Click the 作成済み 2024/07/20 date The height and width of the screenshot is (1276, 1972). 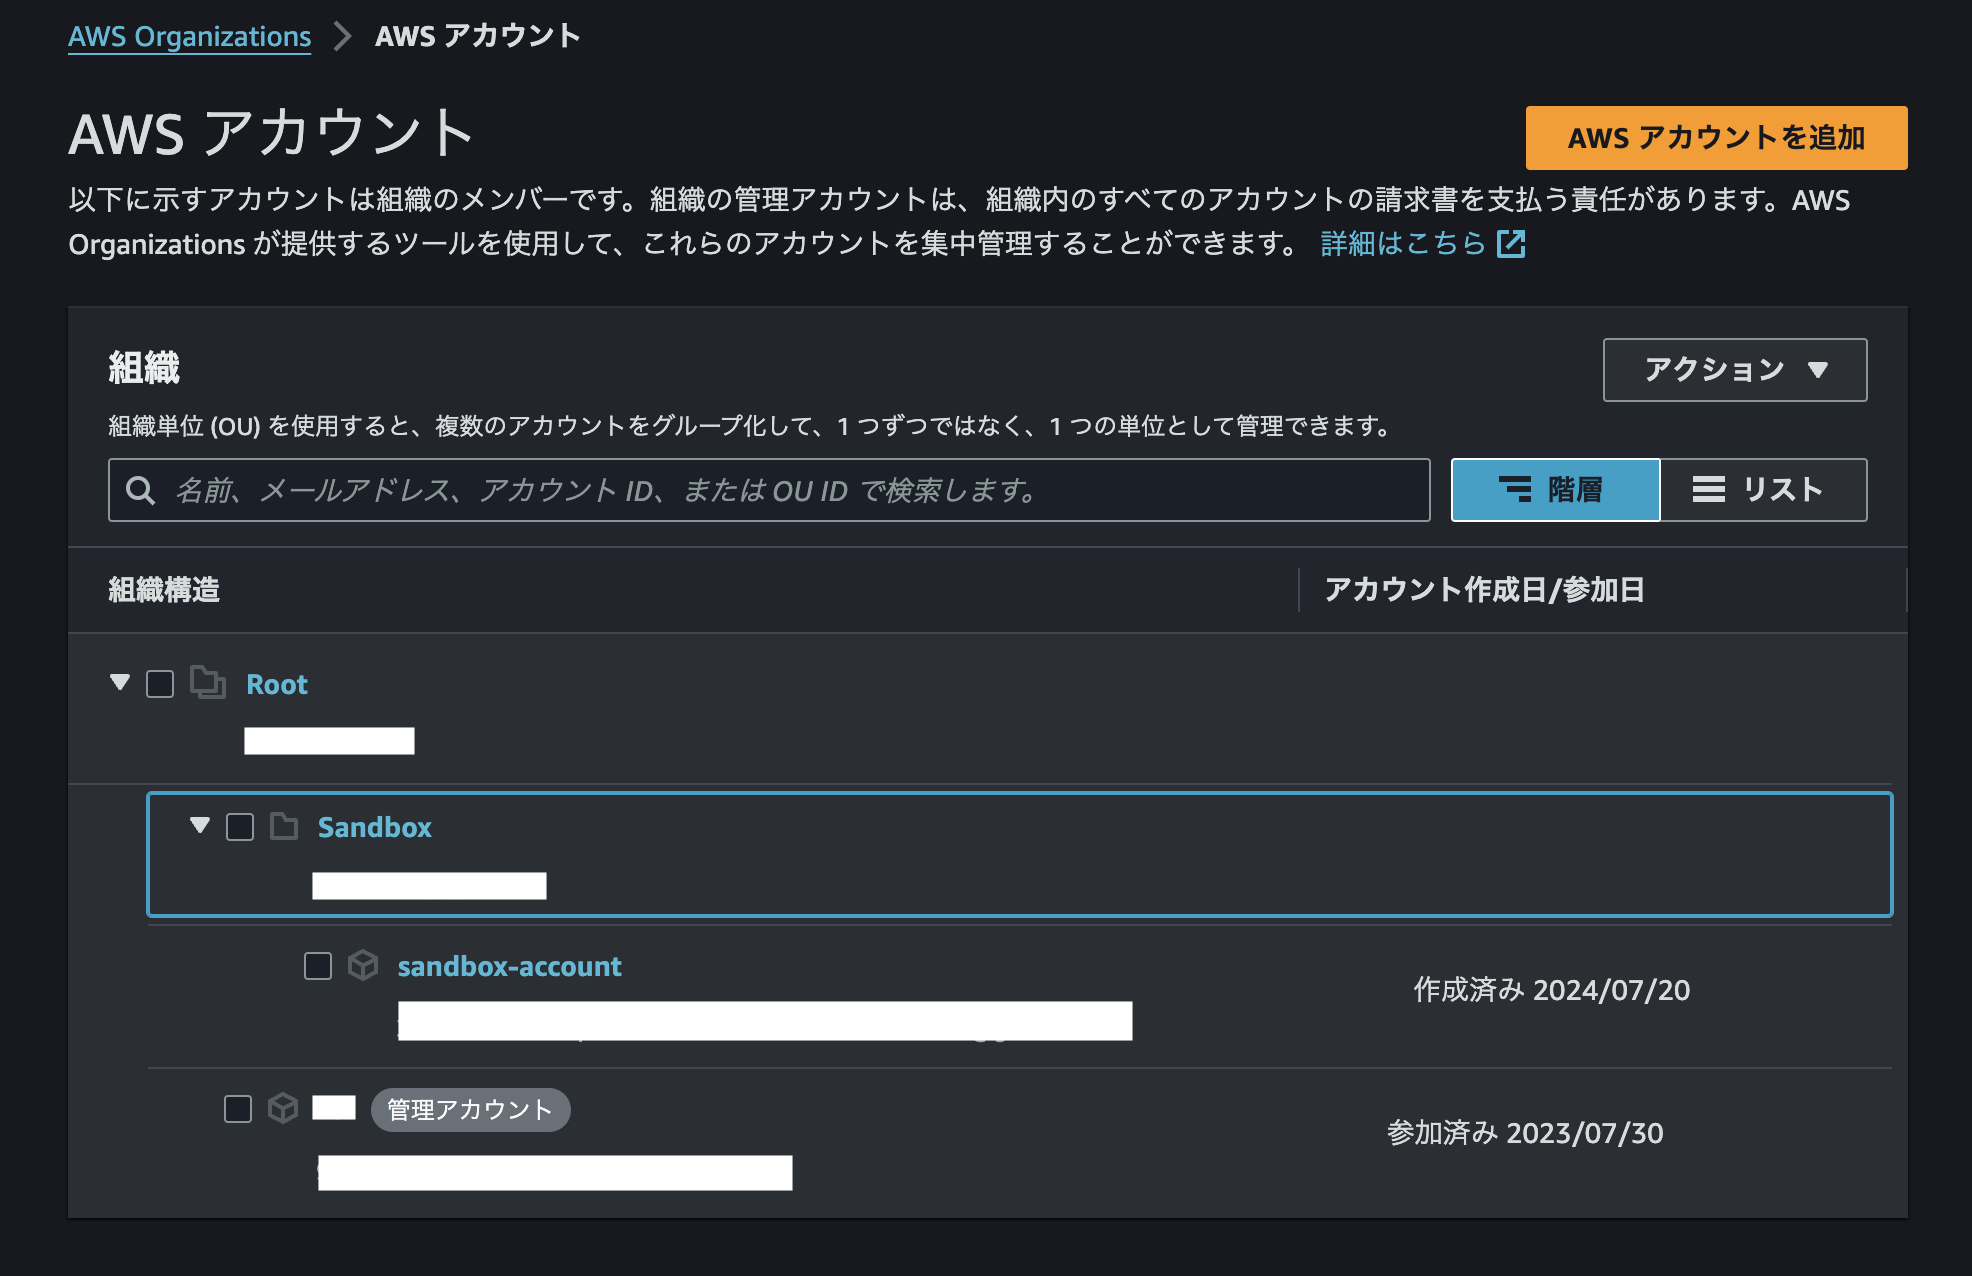(1552, 990)
